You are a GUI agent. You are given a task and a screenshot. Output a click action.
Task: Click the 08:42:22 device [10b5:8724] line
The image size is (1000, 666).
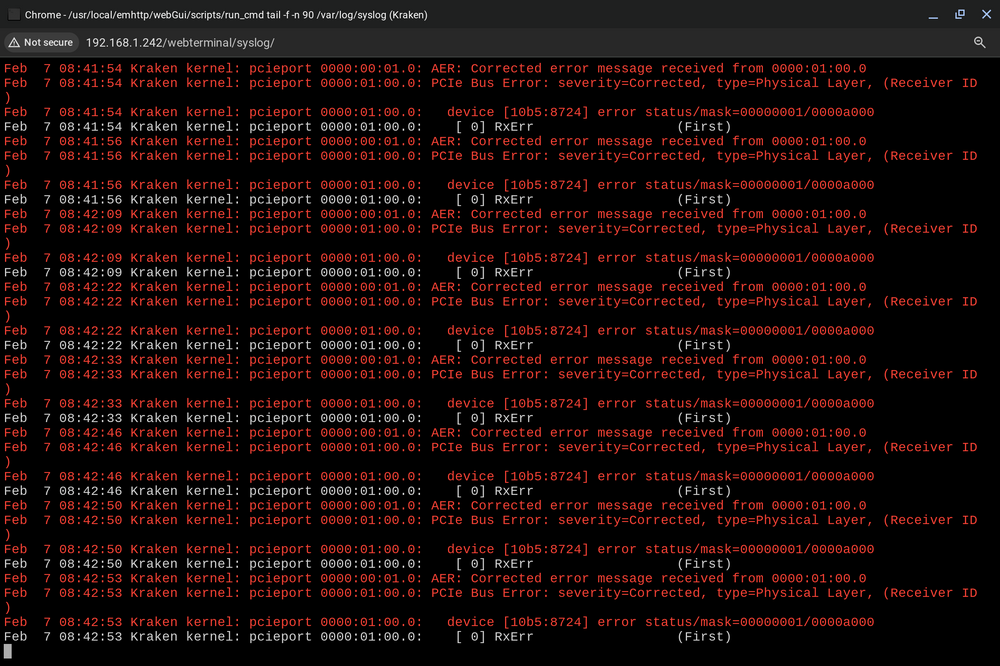[x=439, y=330]
